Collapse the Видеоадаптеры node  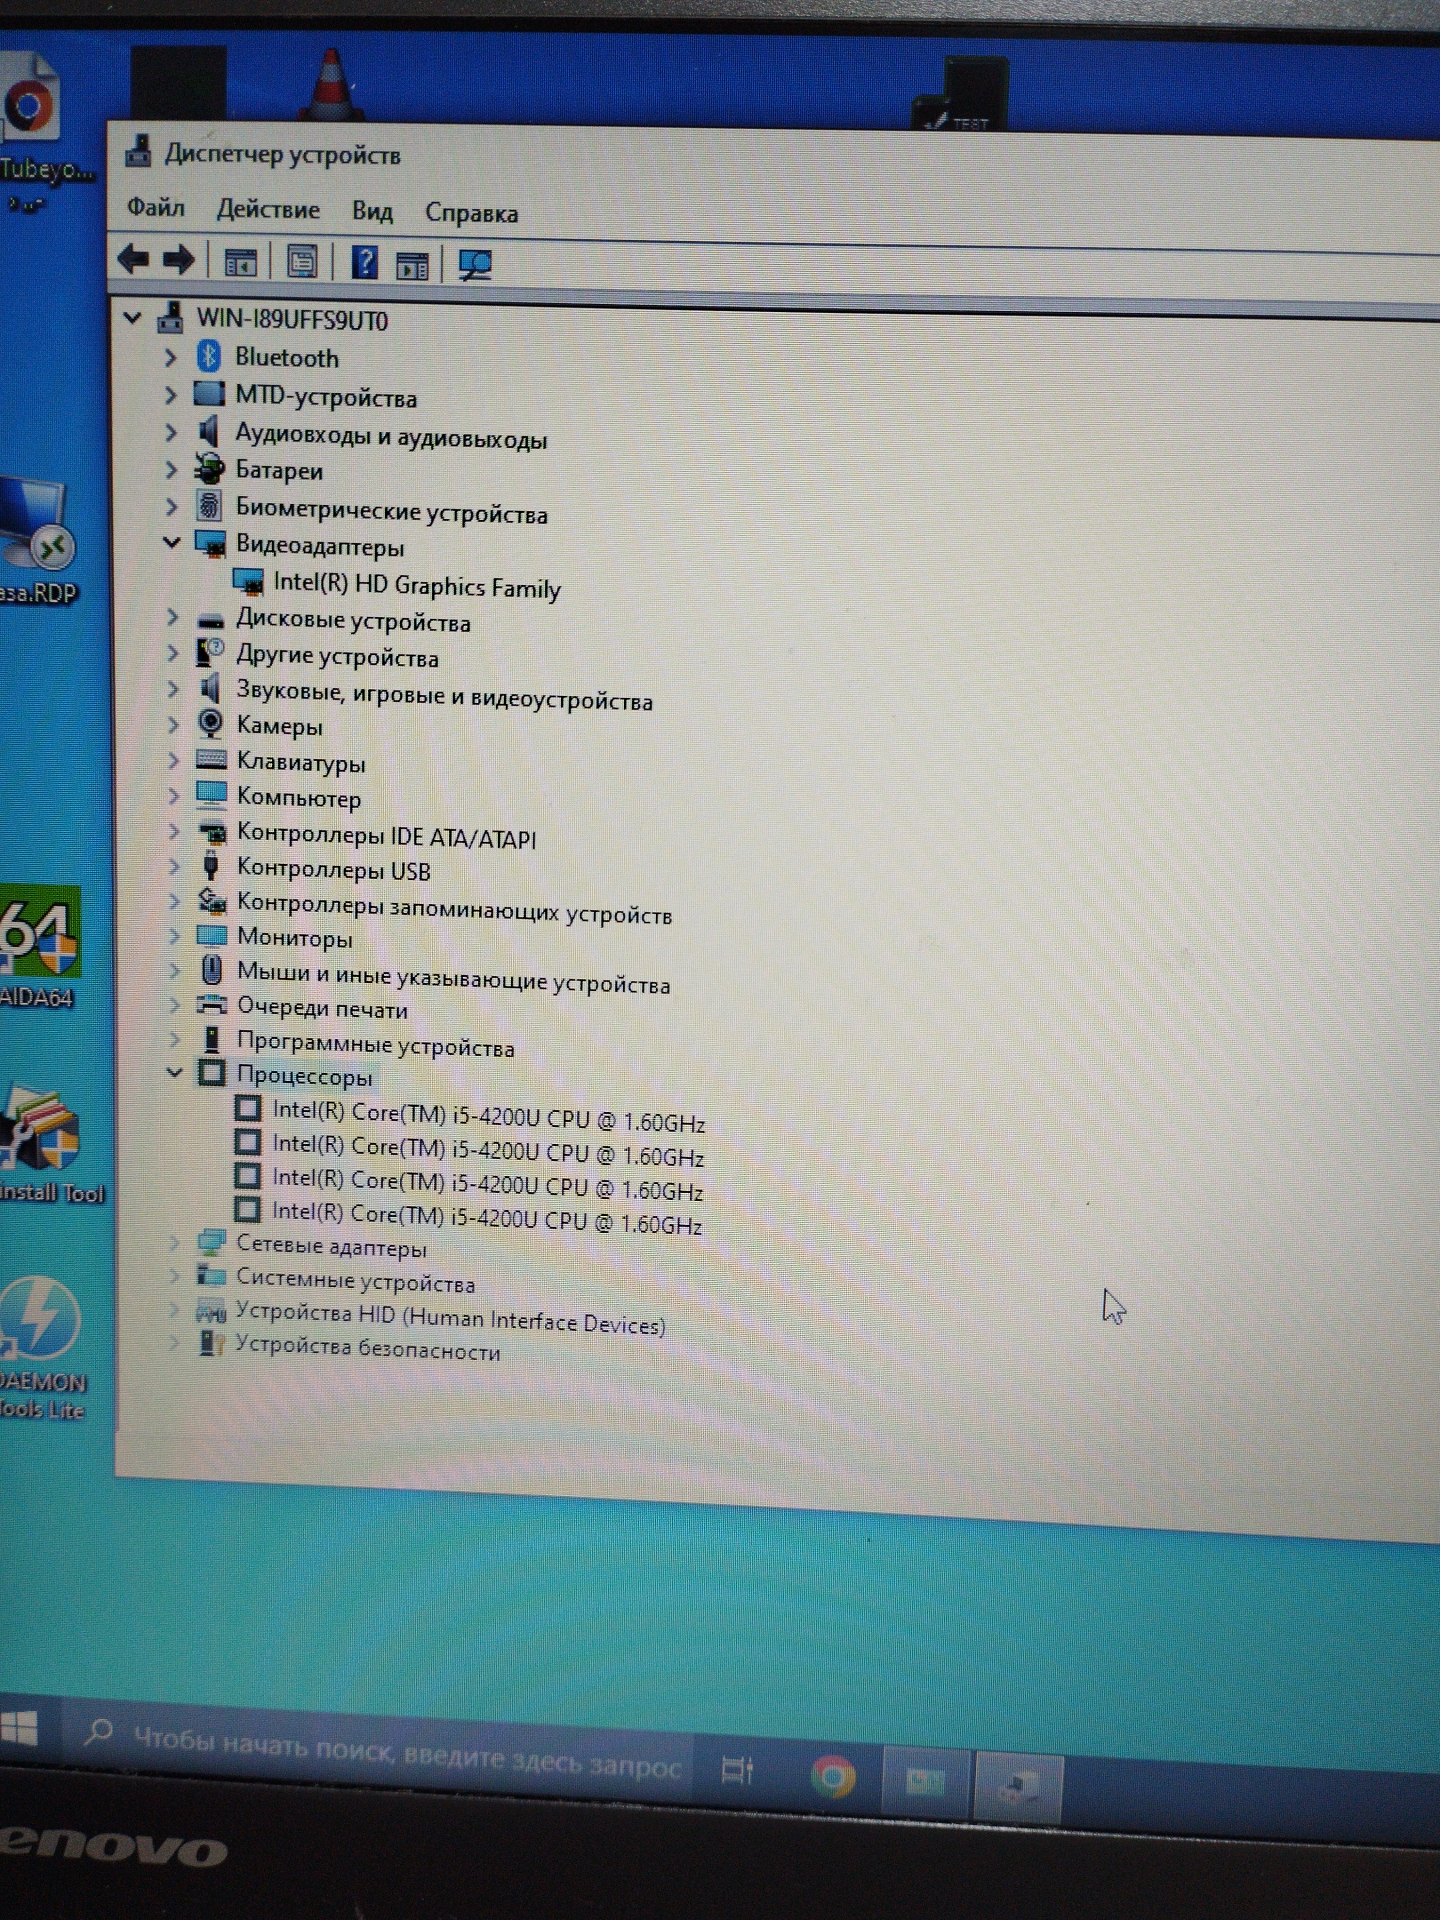click(172, 542)
